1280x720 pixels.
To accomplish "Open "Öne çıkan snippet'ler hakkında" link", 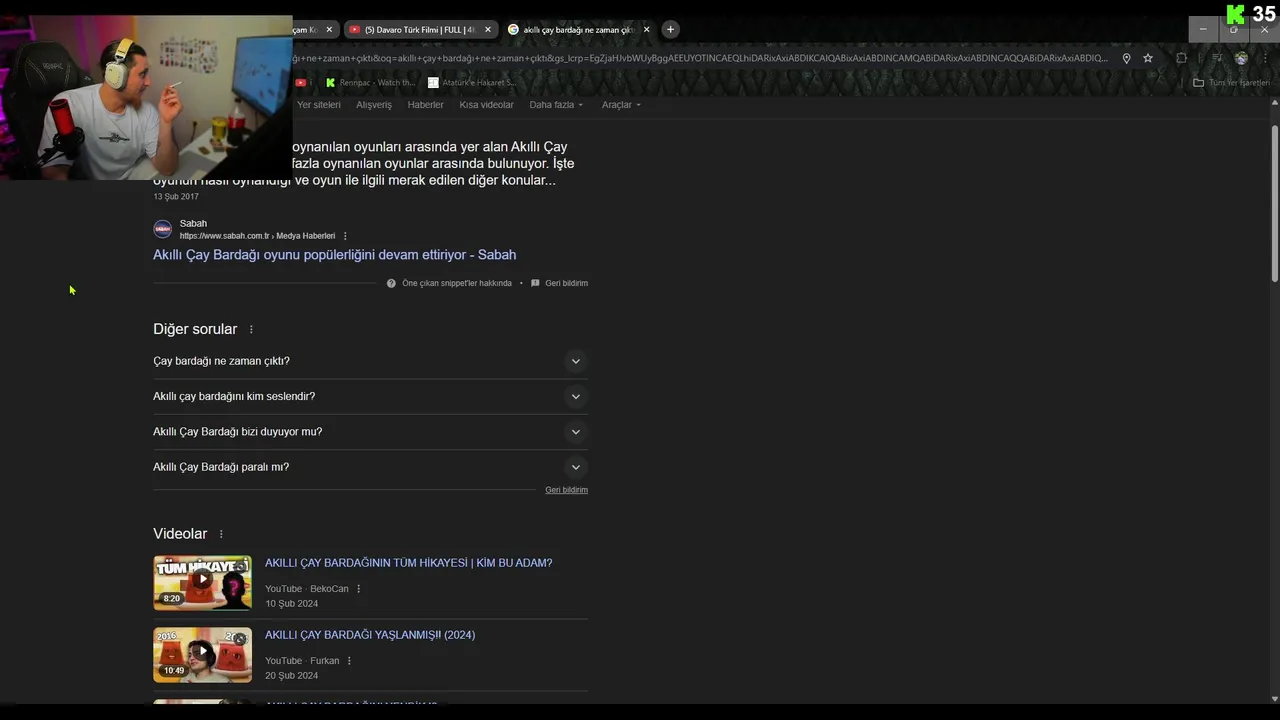I will (x=456, y=283).
